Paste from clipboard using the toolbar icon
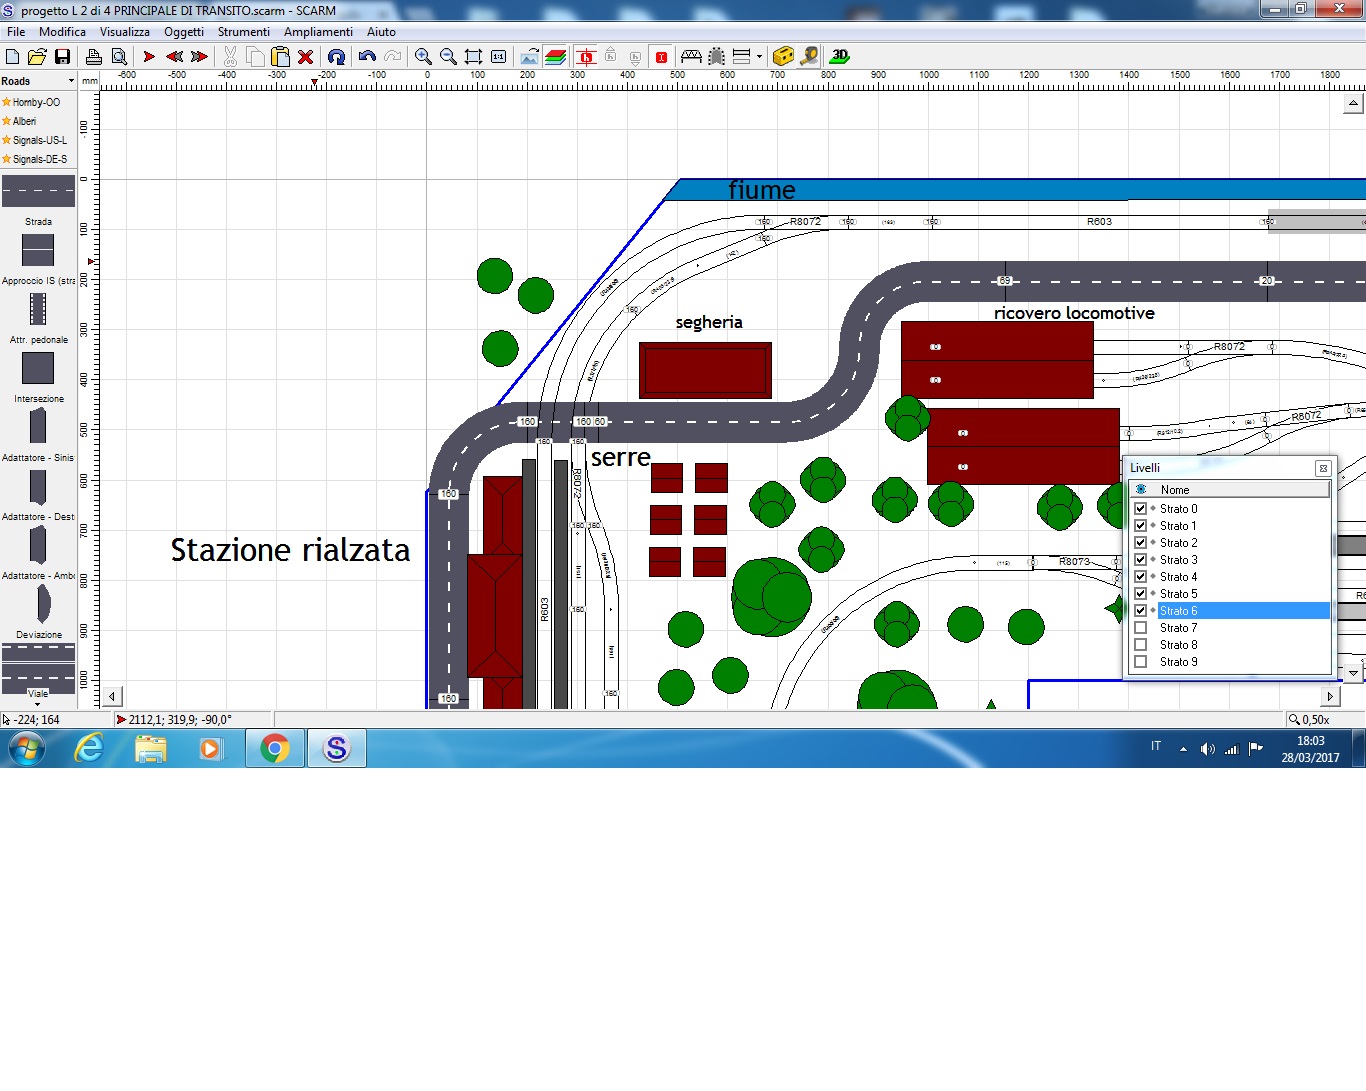 point(280,57)
